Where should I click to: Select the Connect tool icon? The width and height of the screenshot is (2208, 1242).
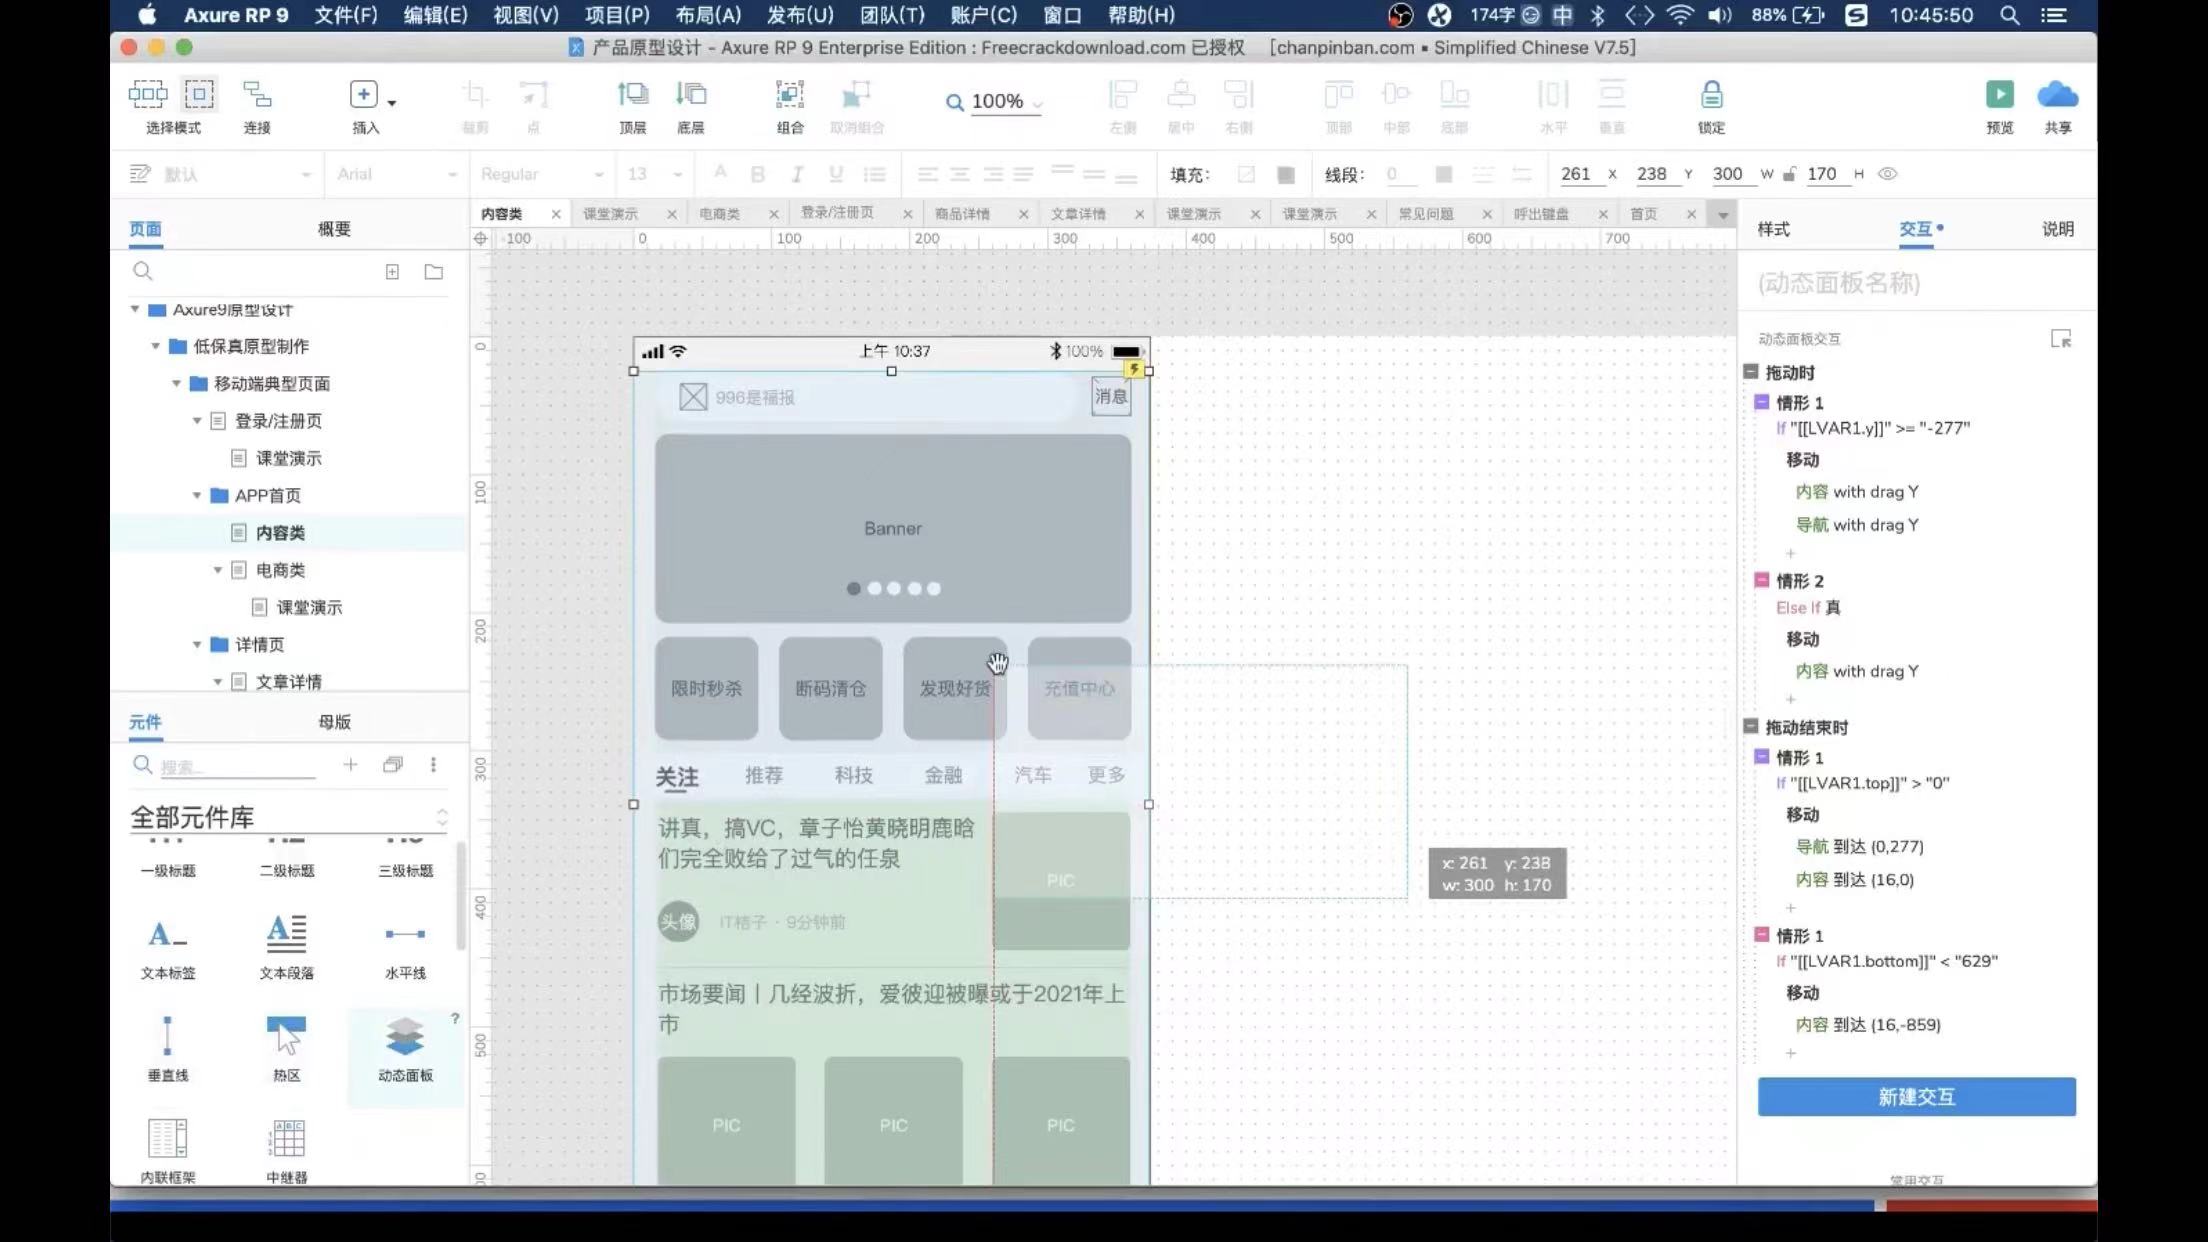257,95
